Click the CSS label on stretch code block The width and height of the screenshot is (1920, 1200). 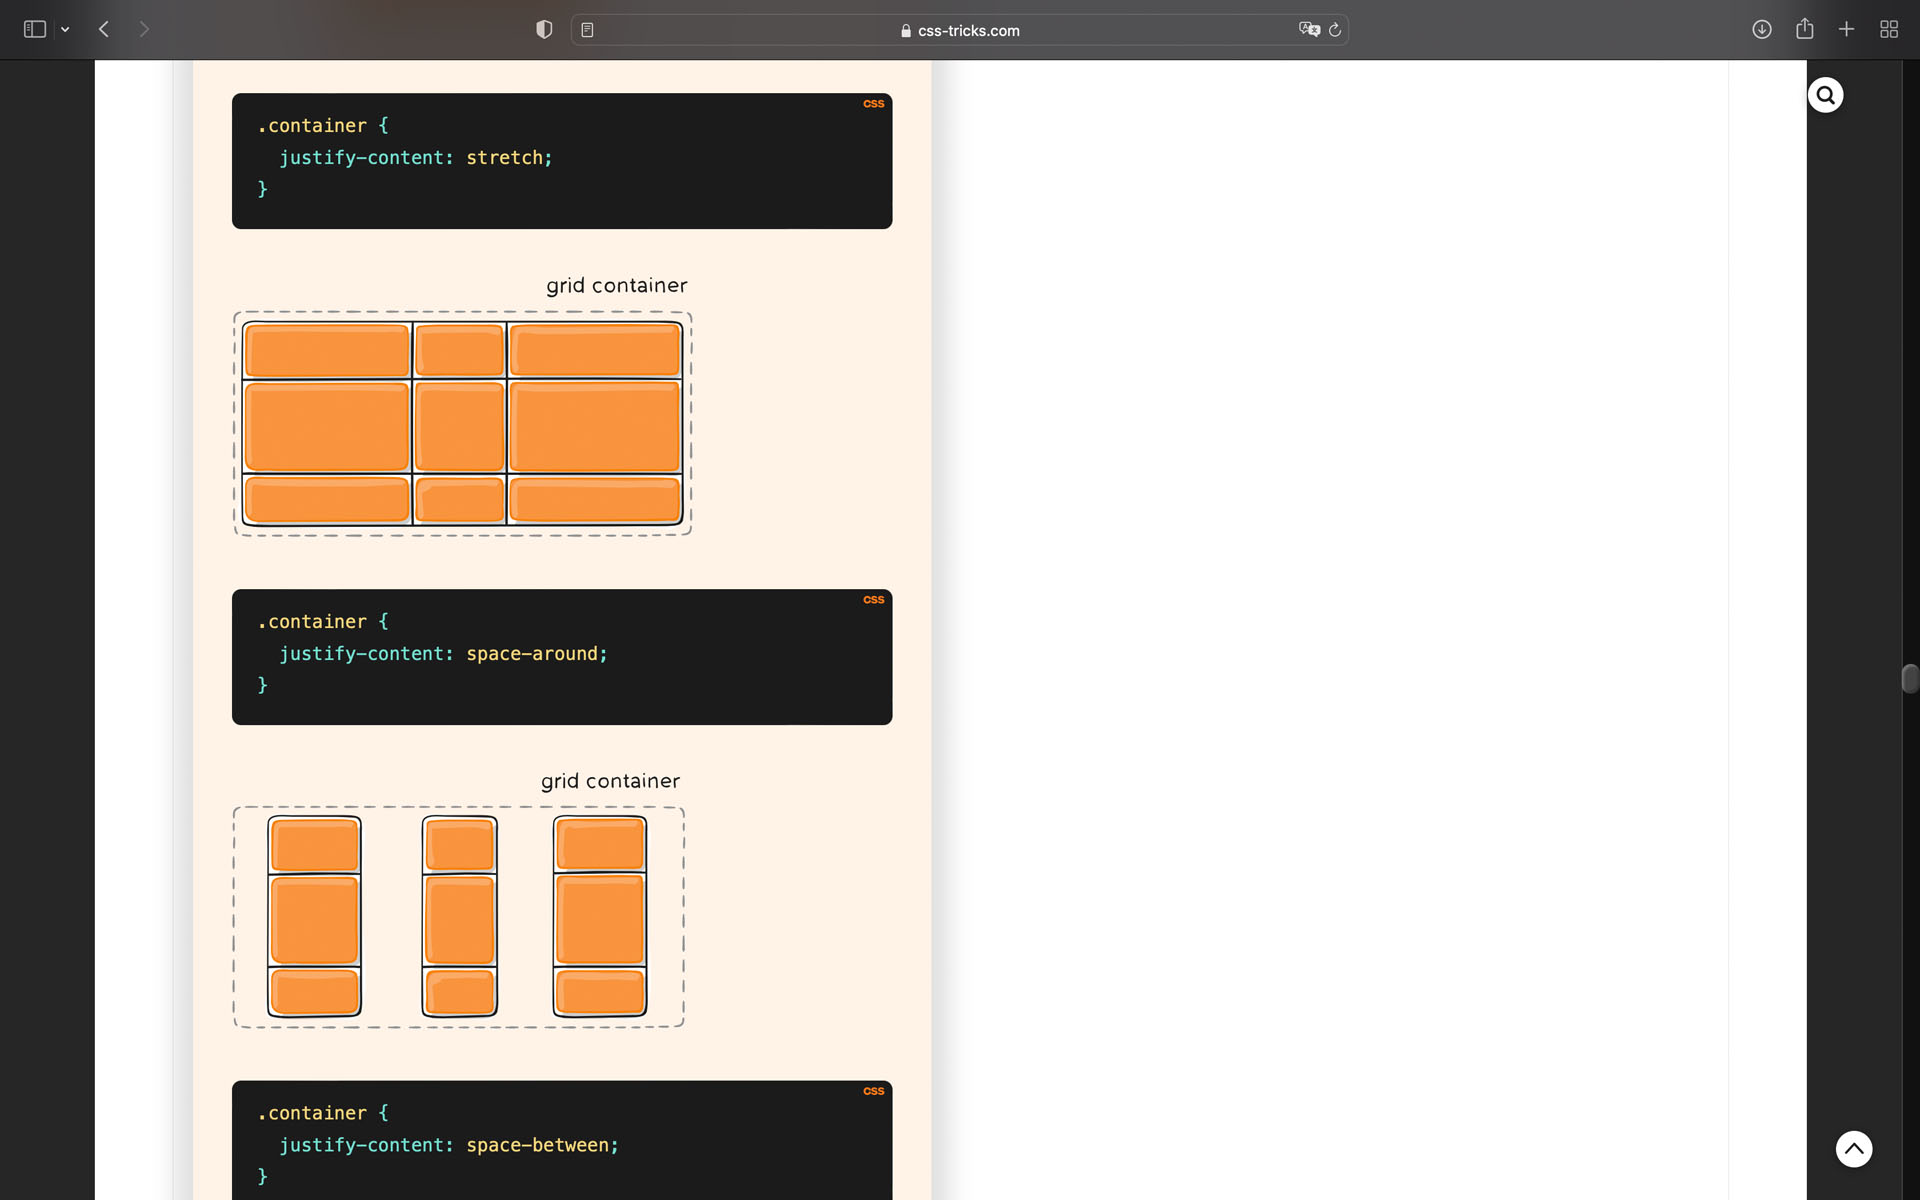874,104
